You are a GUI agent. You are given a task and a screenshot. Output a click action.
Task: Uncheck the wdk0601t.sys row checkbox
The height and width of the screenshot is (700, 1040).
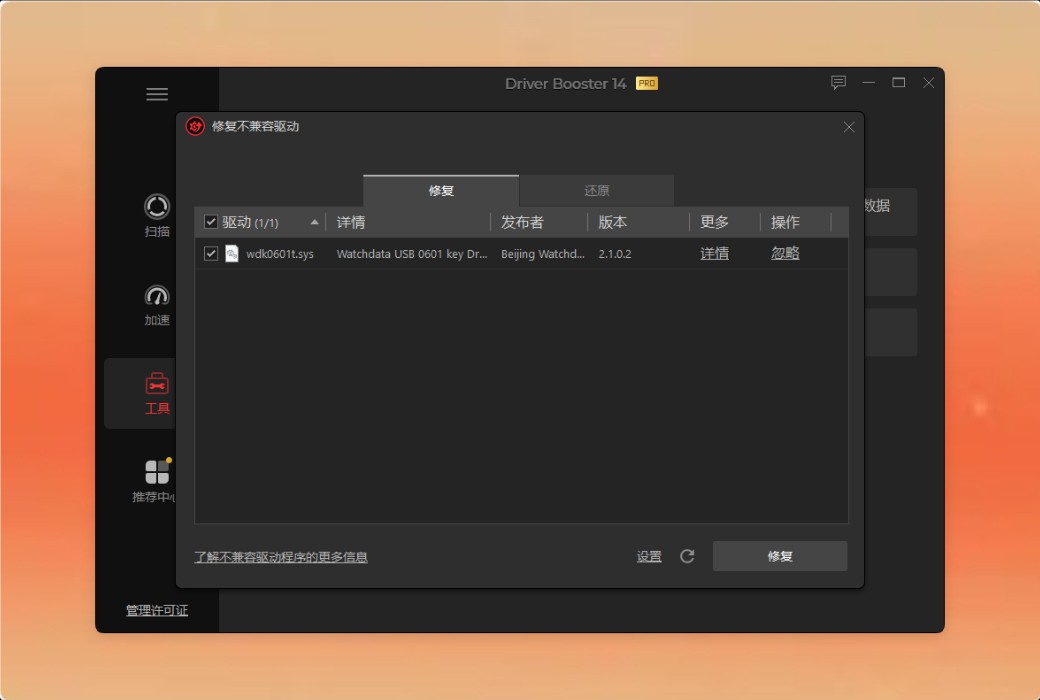pyautogui.click(x=211, y=253)
